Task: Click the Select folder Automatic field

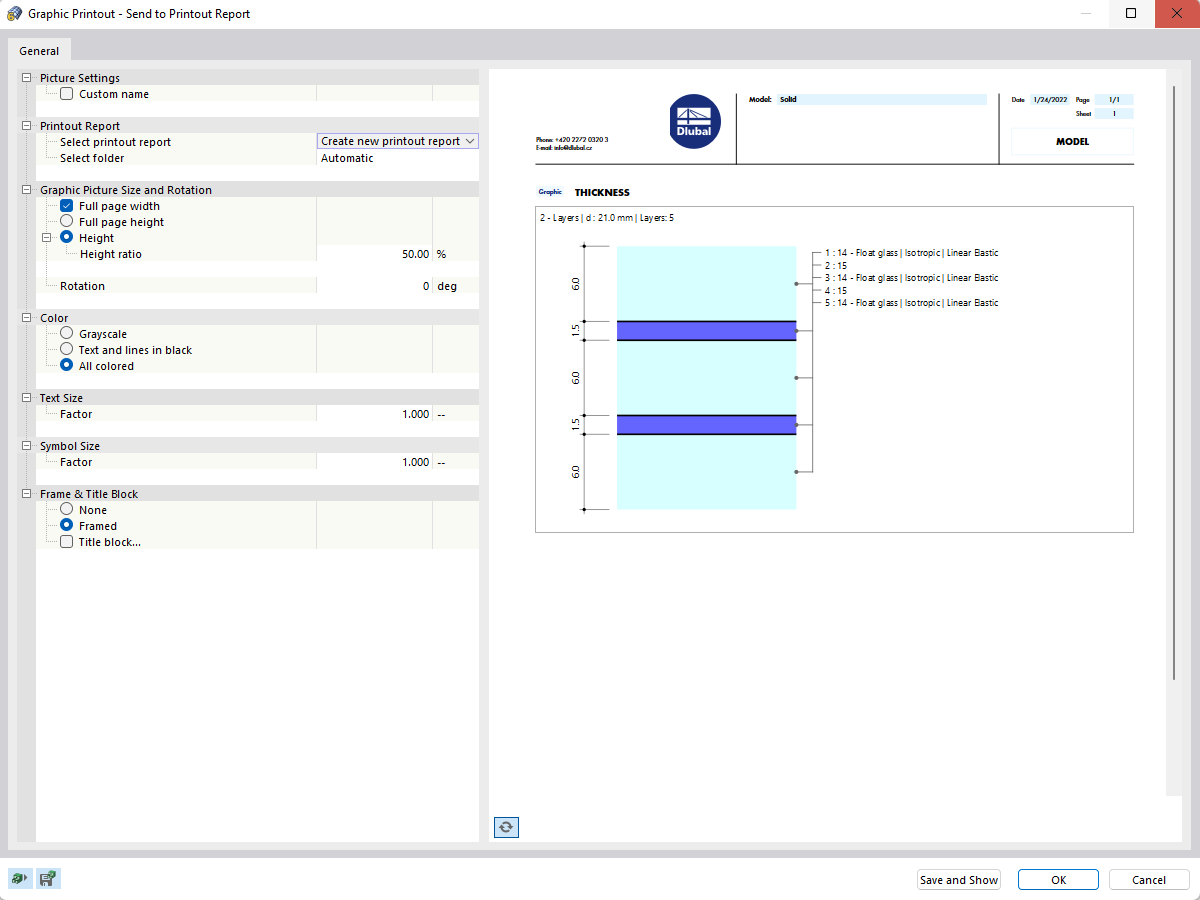Action: point(398,158)
